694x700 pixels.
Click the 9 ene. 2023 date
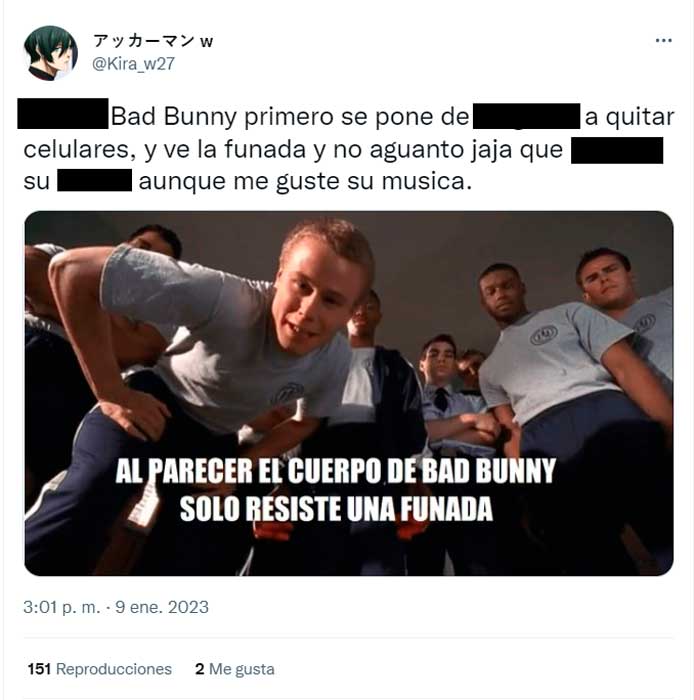pyautogui.click(x=162, y=608)
